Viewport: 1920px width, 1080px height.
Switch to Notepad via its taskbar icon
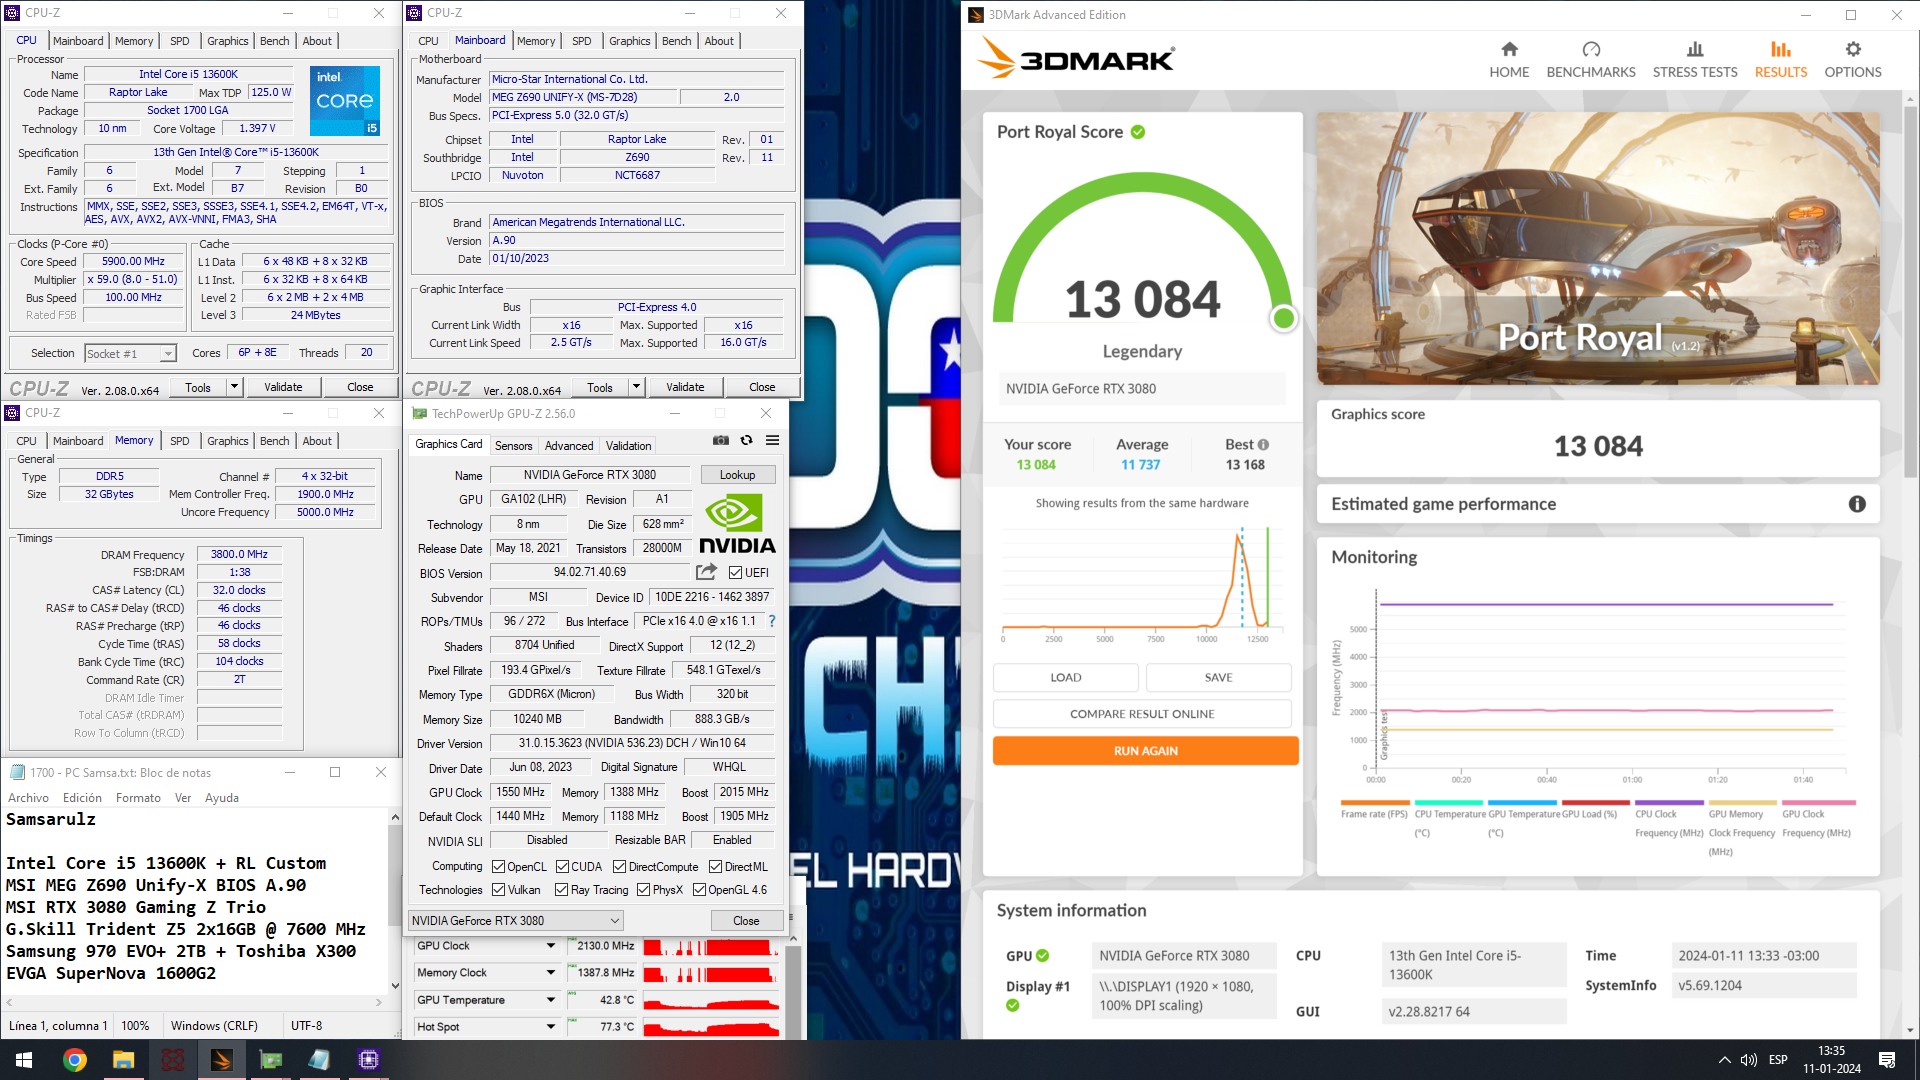[319, 1060]
